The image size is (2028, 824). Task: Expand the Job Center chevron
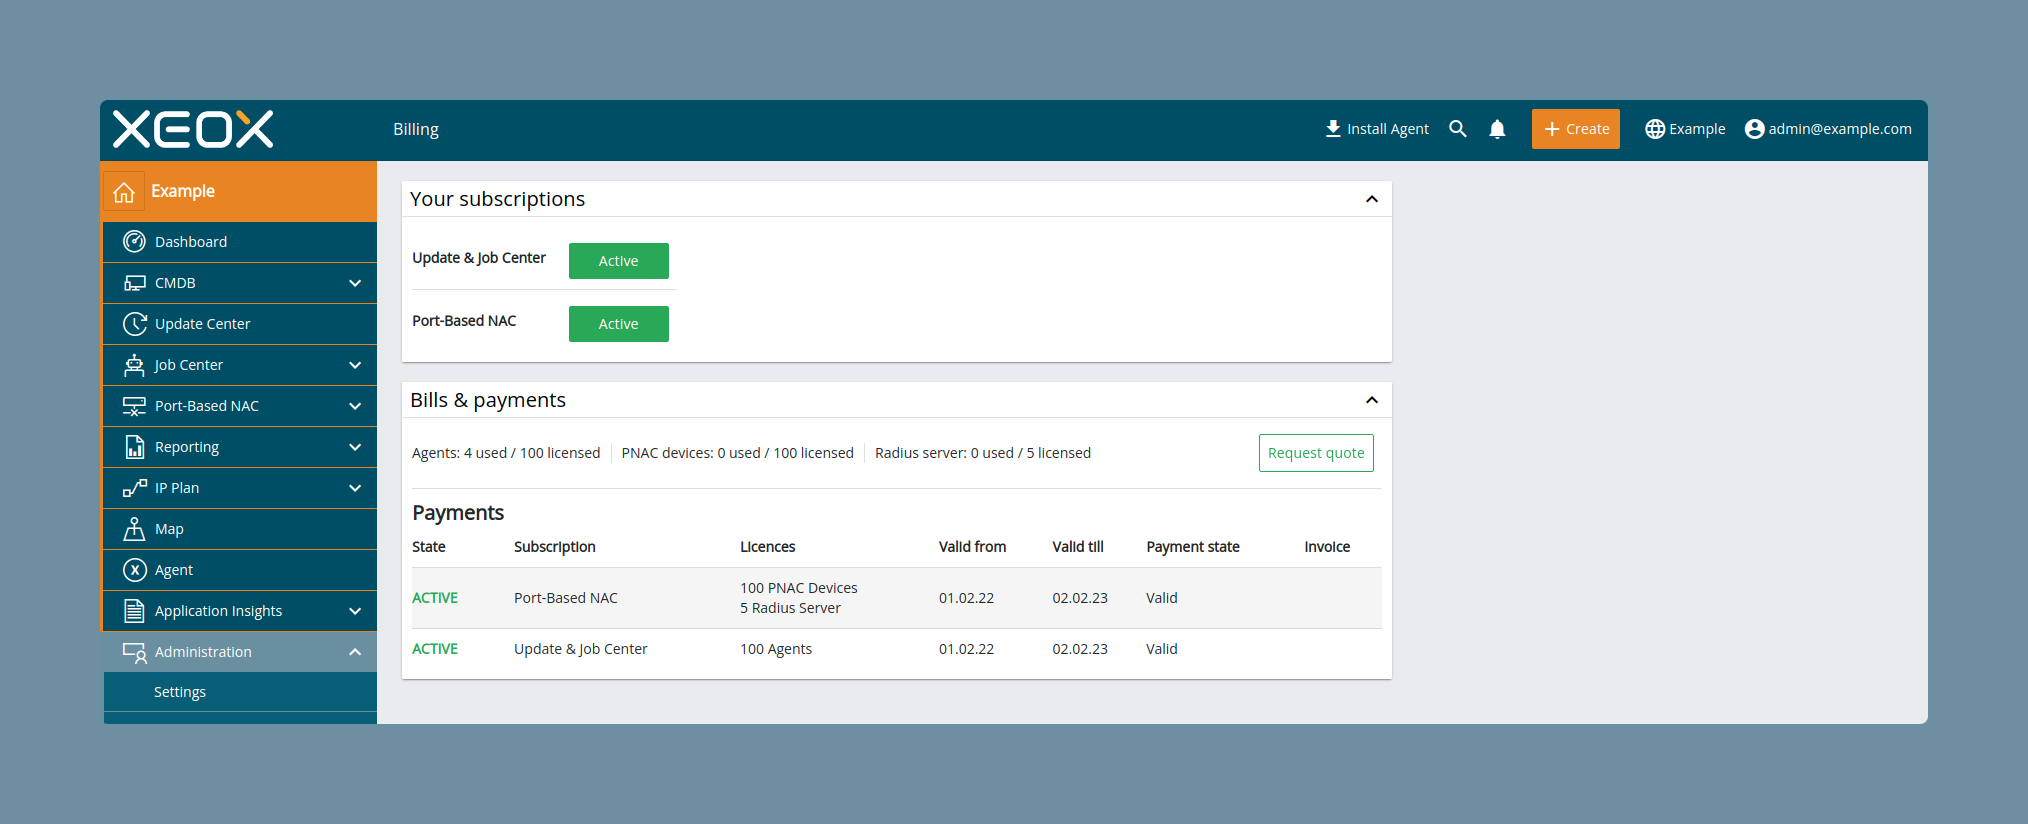tap(355, 365)
